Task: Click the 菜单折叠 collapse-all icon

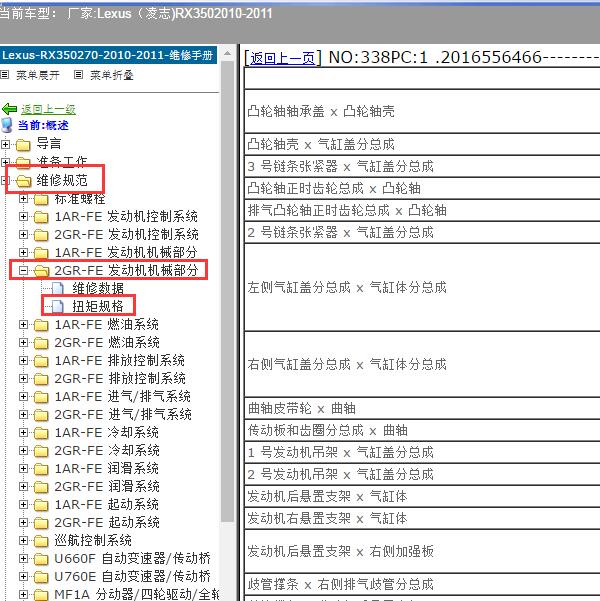Action: pos(78,74)
